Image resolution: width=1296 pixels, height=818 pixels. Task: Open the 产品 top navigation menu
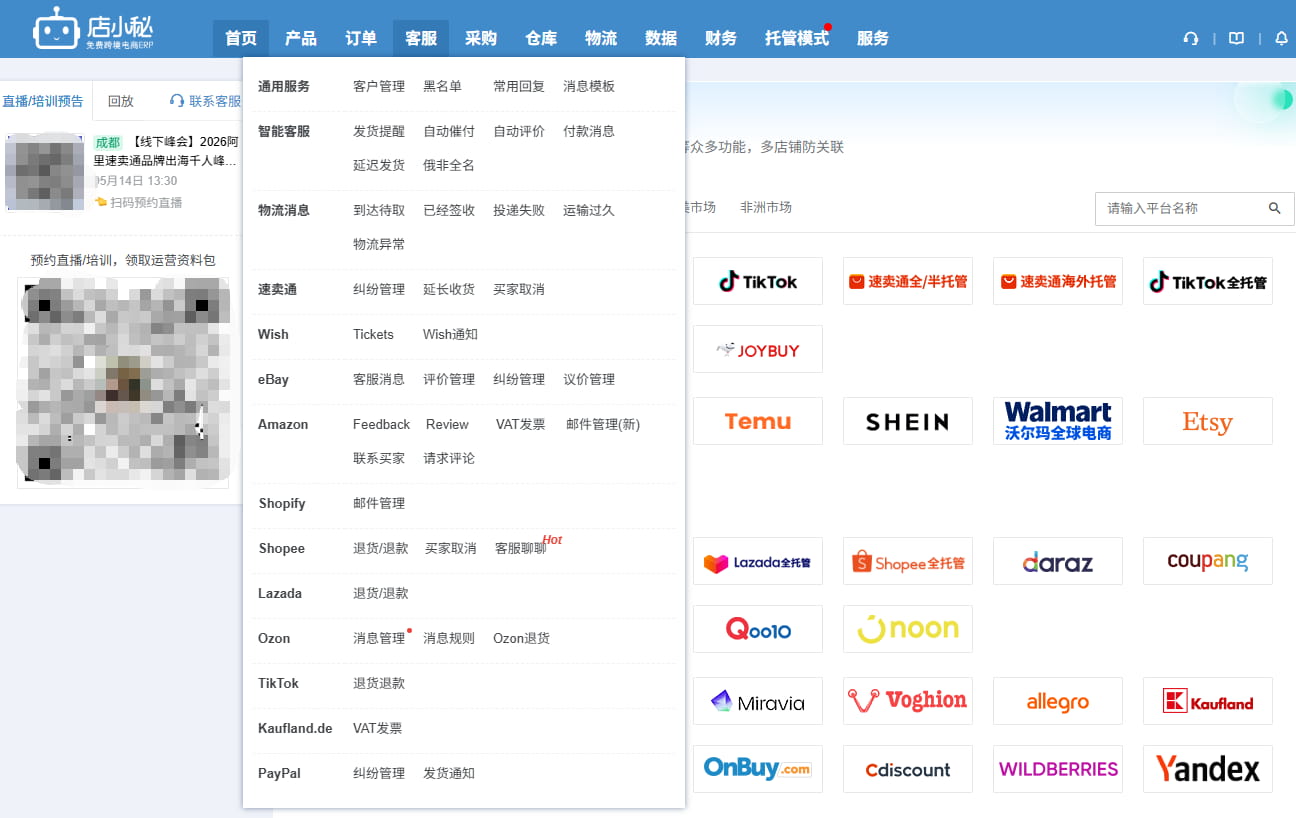[x=301, y=38]
